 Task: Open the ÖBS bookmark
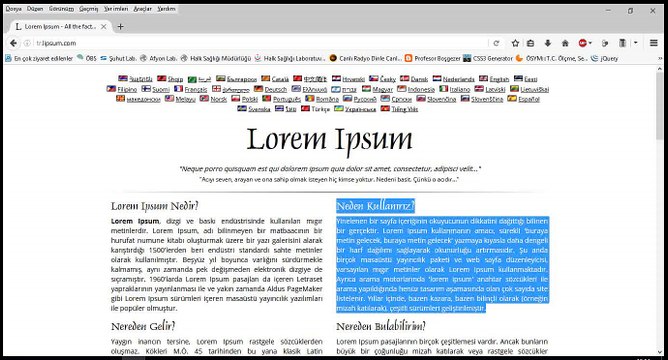(87, 58)
